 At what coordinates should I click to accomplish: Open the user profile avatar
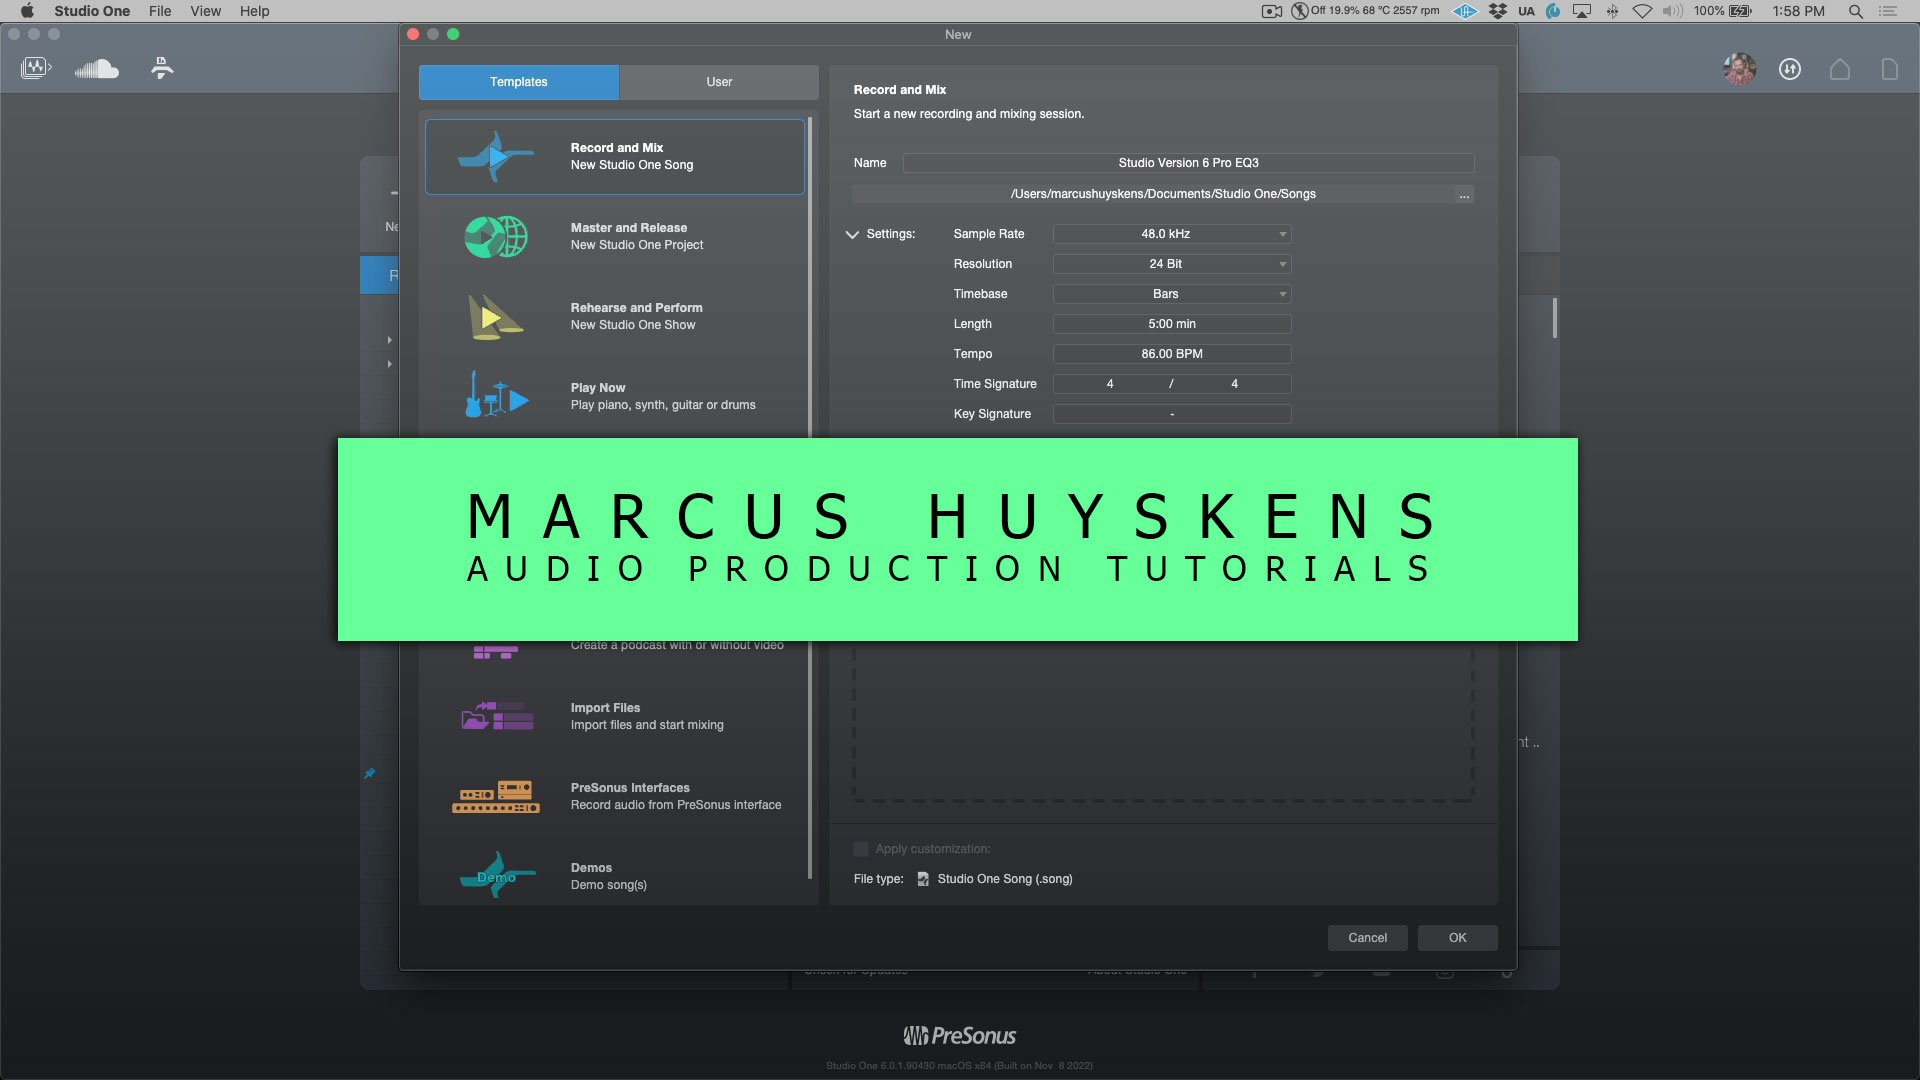coord(1740,69)
